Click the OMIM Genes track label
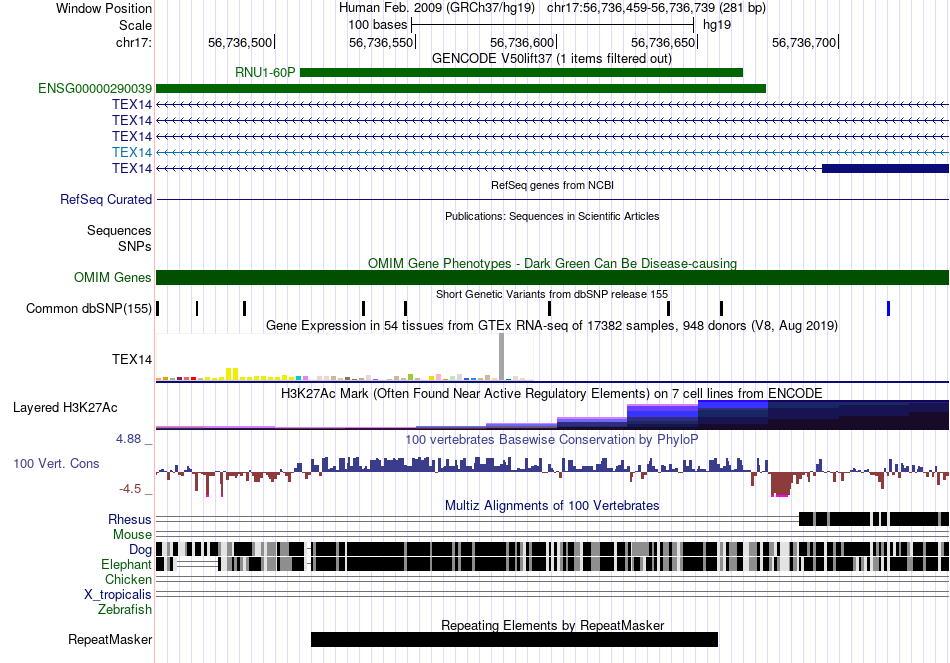Viewport: 950px width, 663px height. coord(112,278)
